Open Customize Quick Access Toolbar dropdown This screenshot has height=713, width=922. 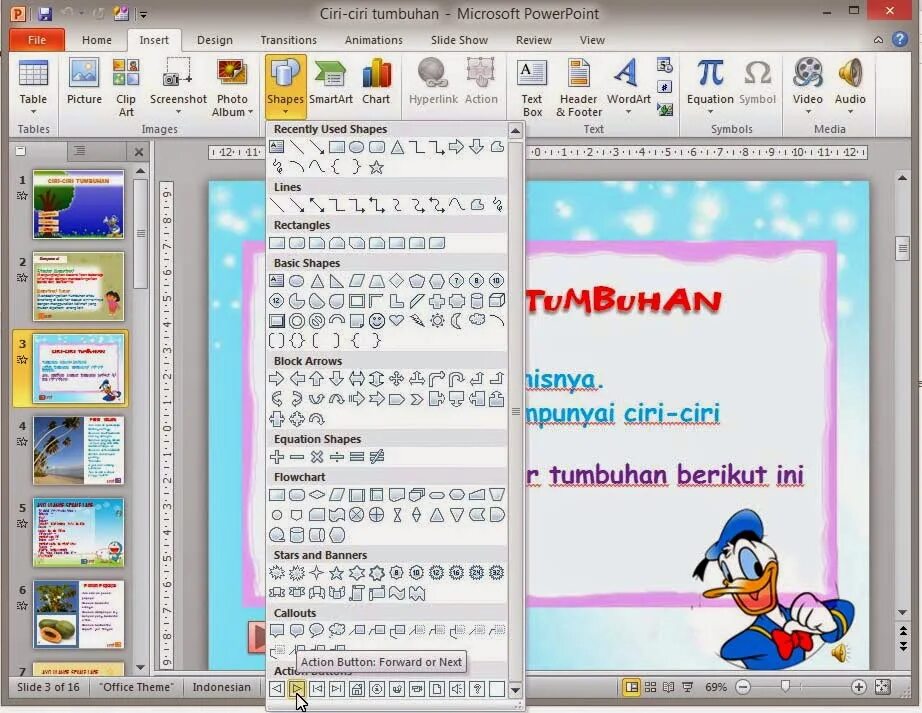[x=143, y=14]
